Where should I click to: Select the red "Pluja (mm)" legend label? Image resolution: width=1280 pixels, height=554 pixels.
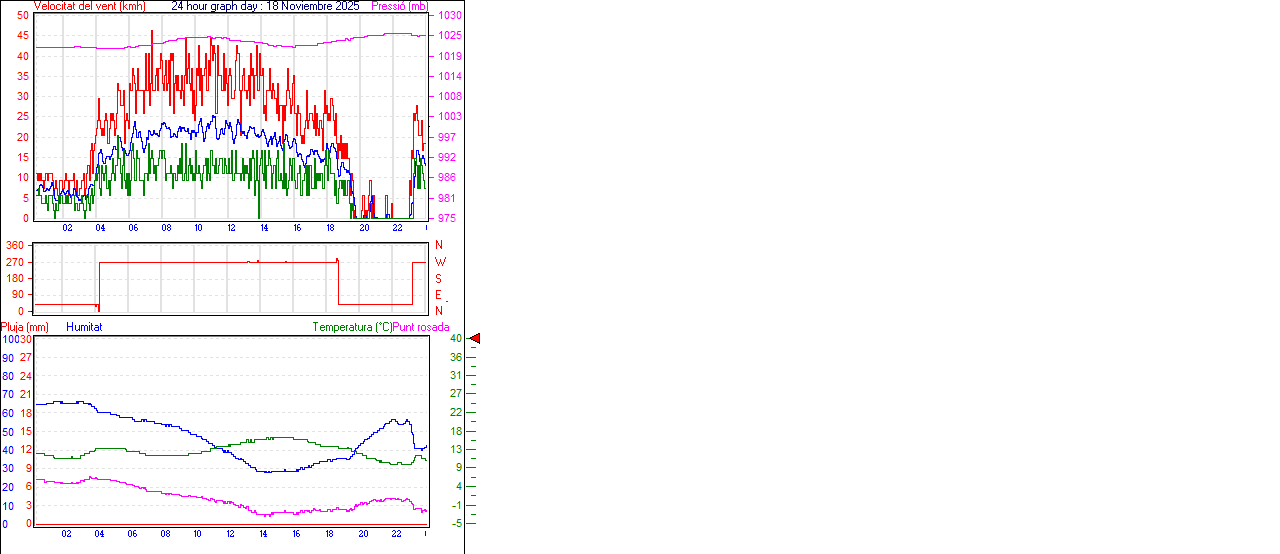25,327
